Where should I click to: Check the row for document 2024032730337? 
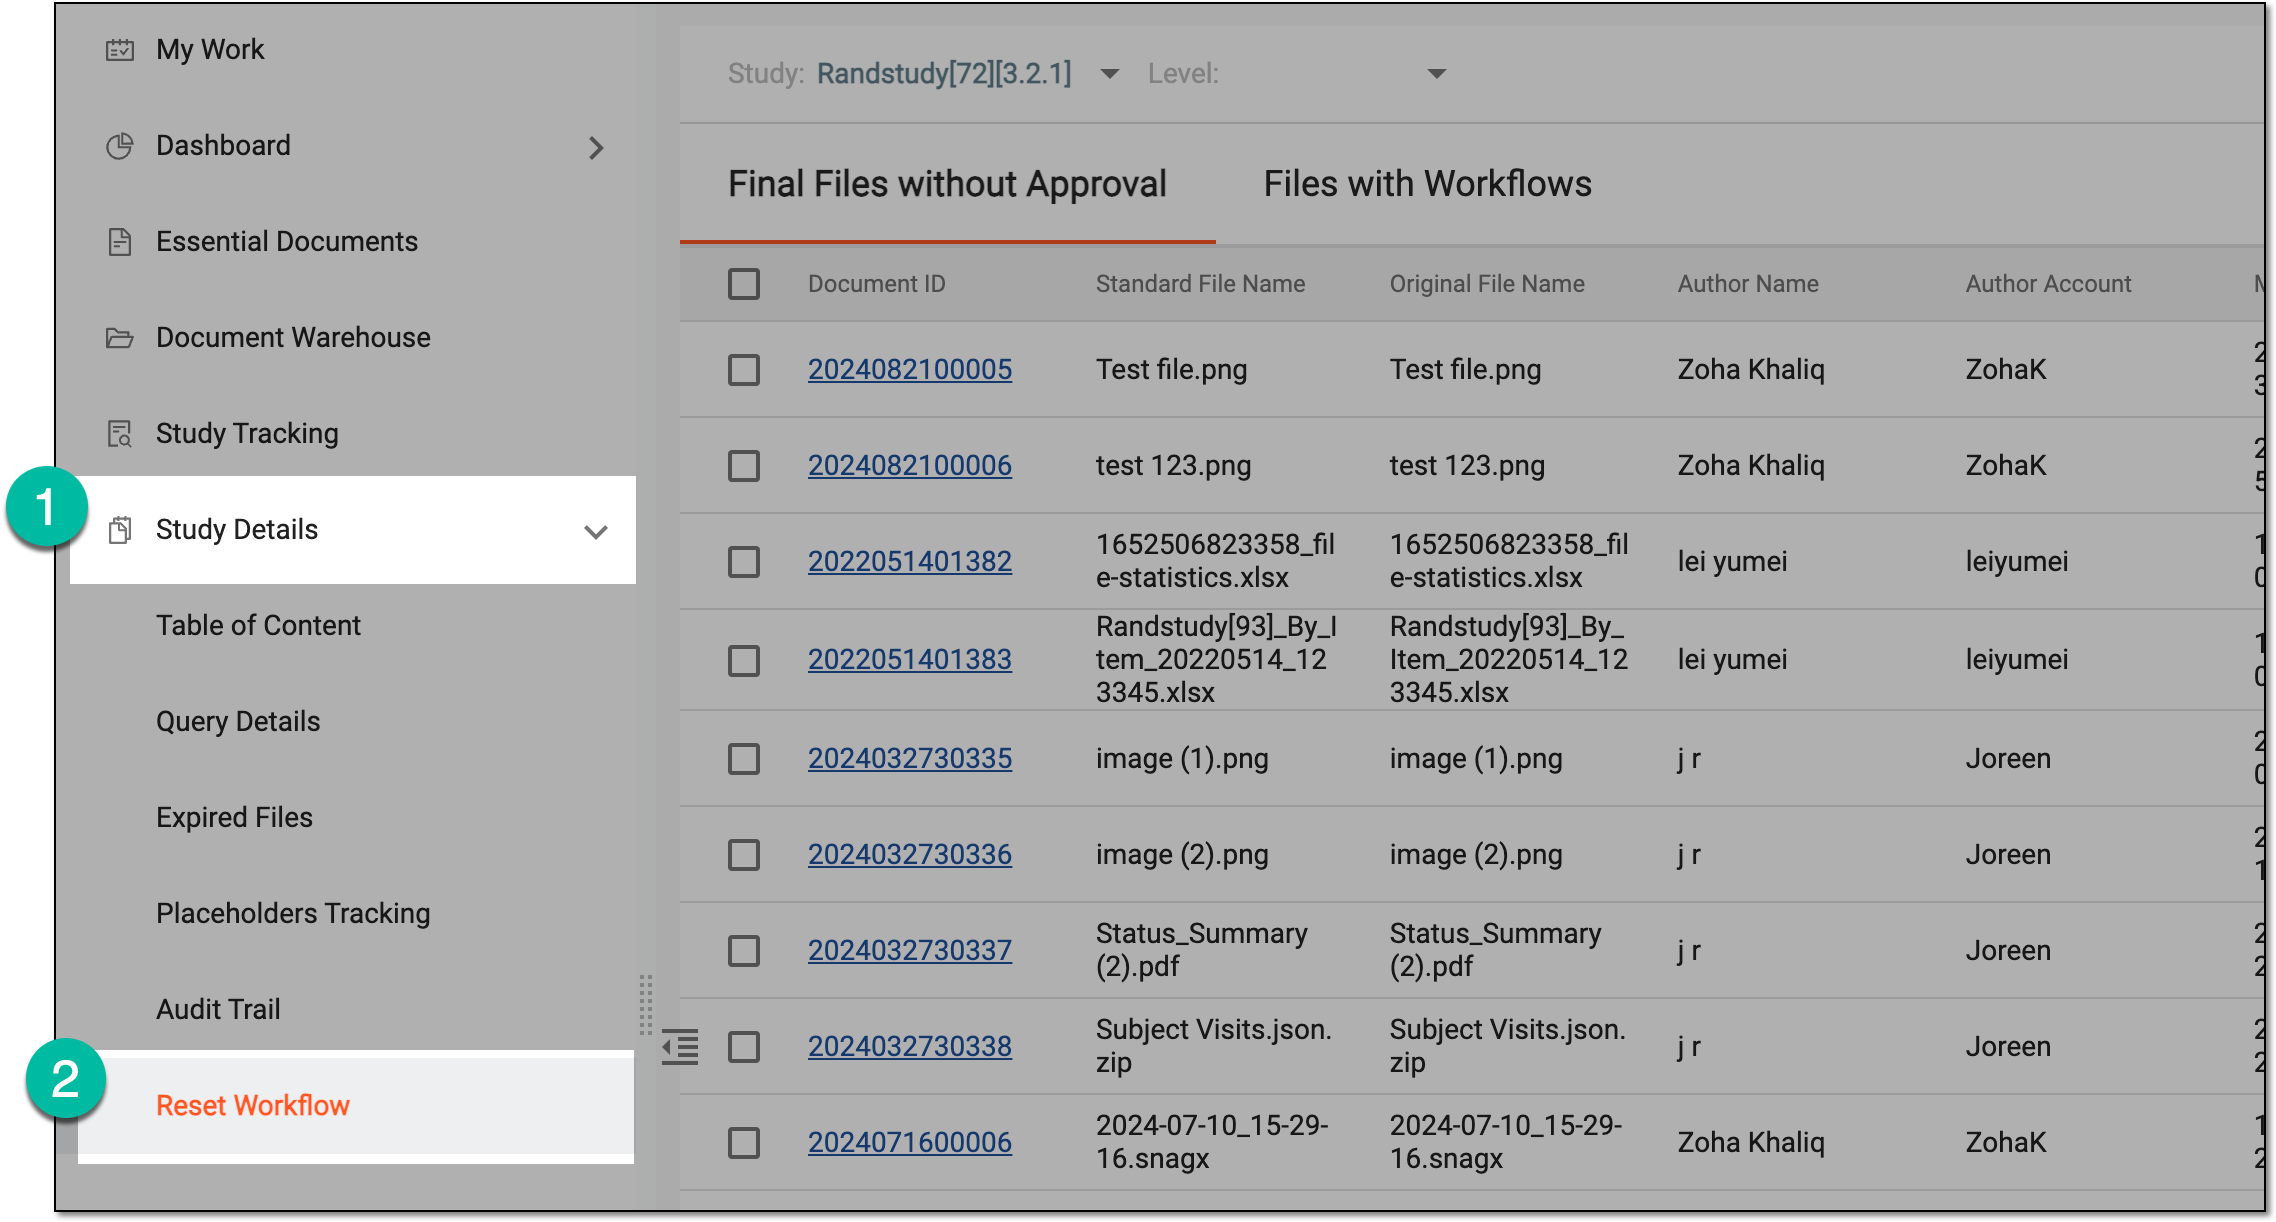point(744,951)
